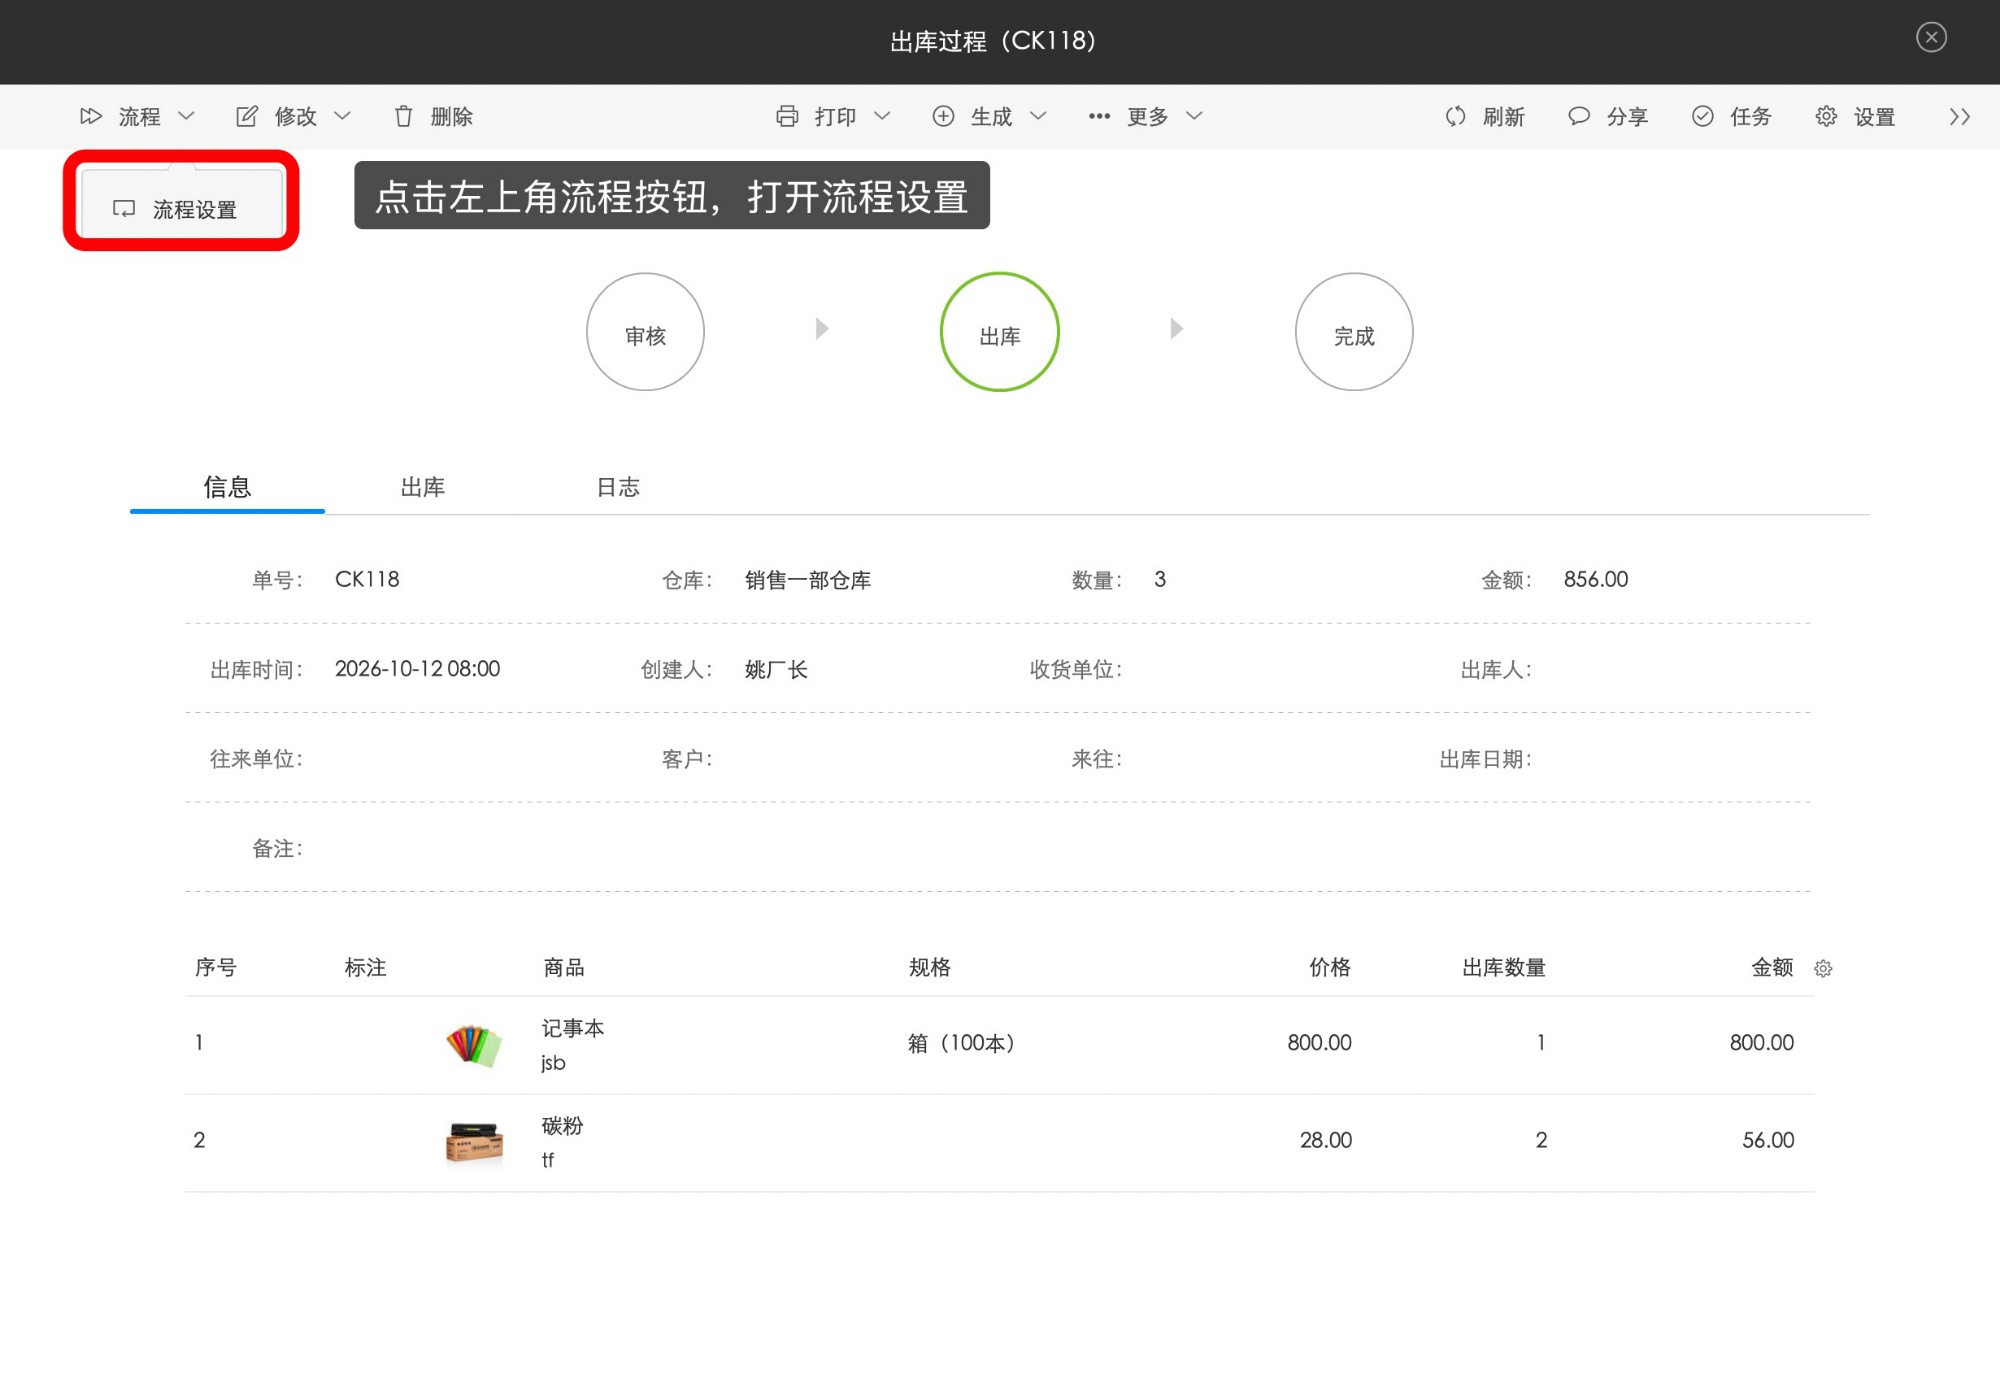Switch to the 信息 tab

tap(227, 487)
